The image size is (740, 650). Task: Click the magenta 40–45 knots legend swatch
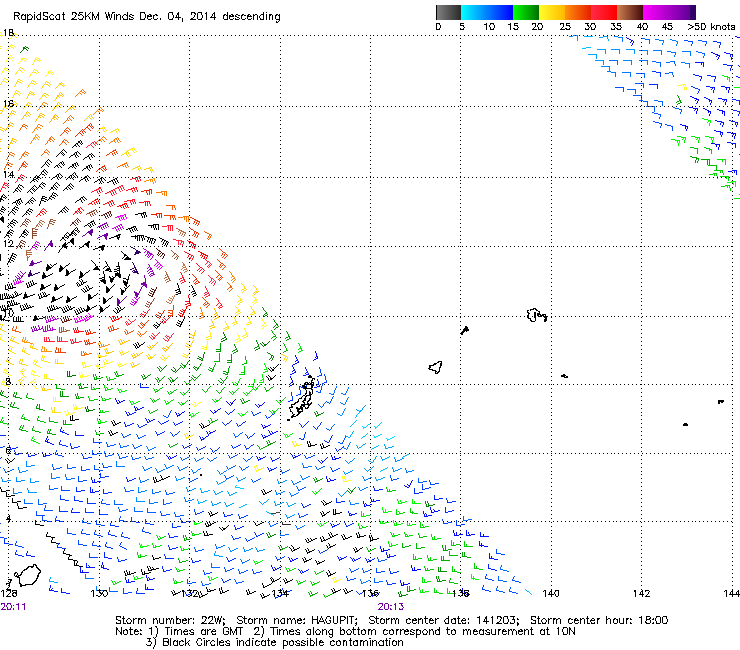(656, 12)
